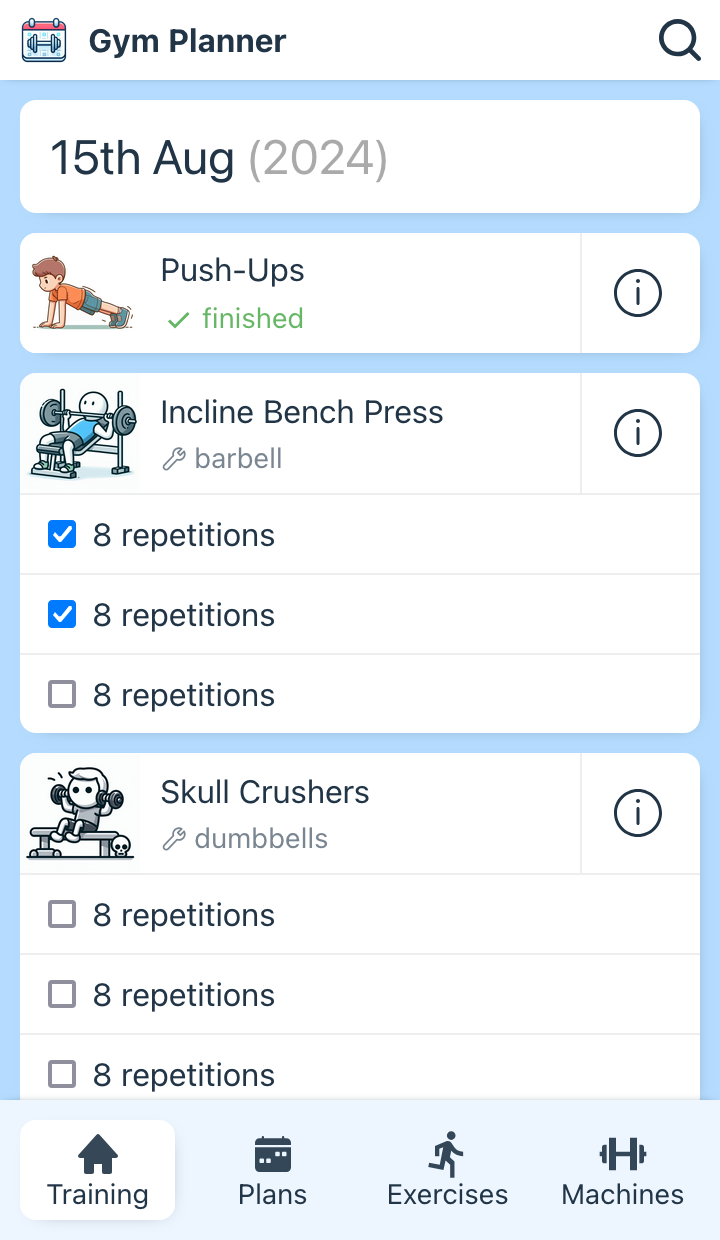Switch to the Training tab
This screenshot has width=720, height=1240.
pyautogui.click(x=97, y=1170)
